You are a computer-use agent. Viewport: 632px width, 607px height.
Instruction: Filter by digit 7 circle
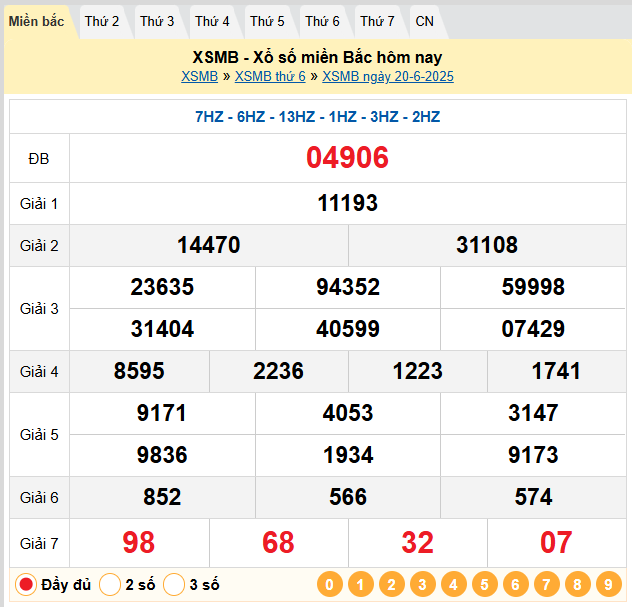(547, 584)
